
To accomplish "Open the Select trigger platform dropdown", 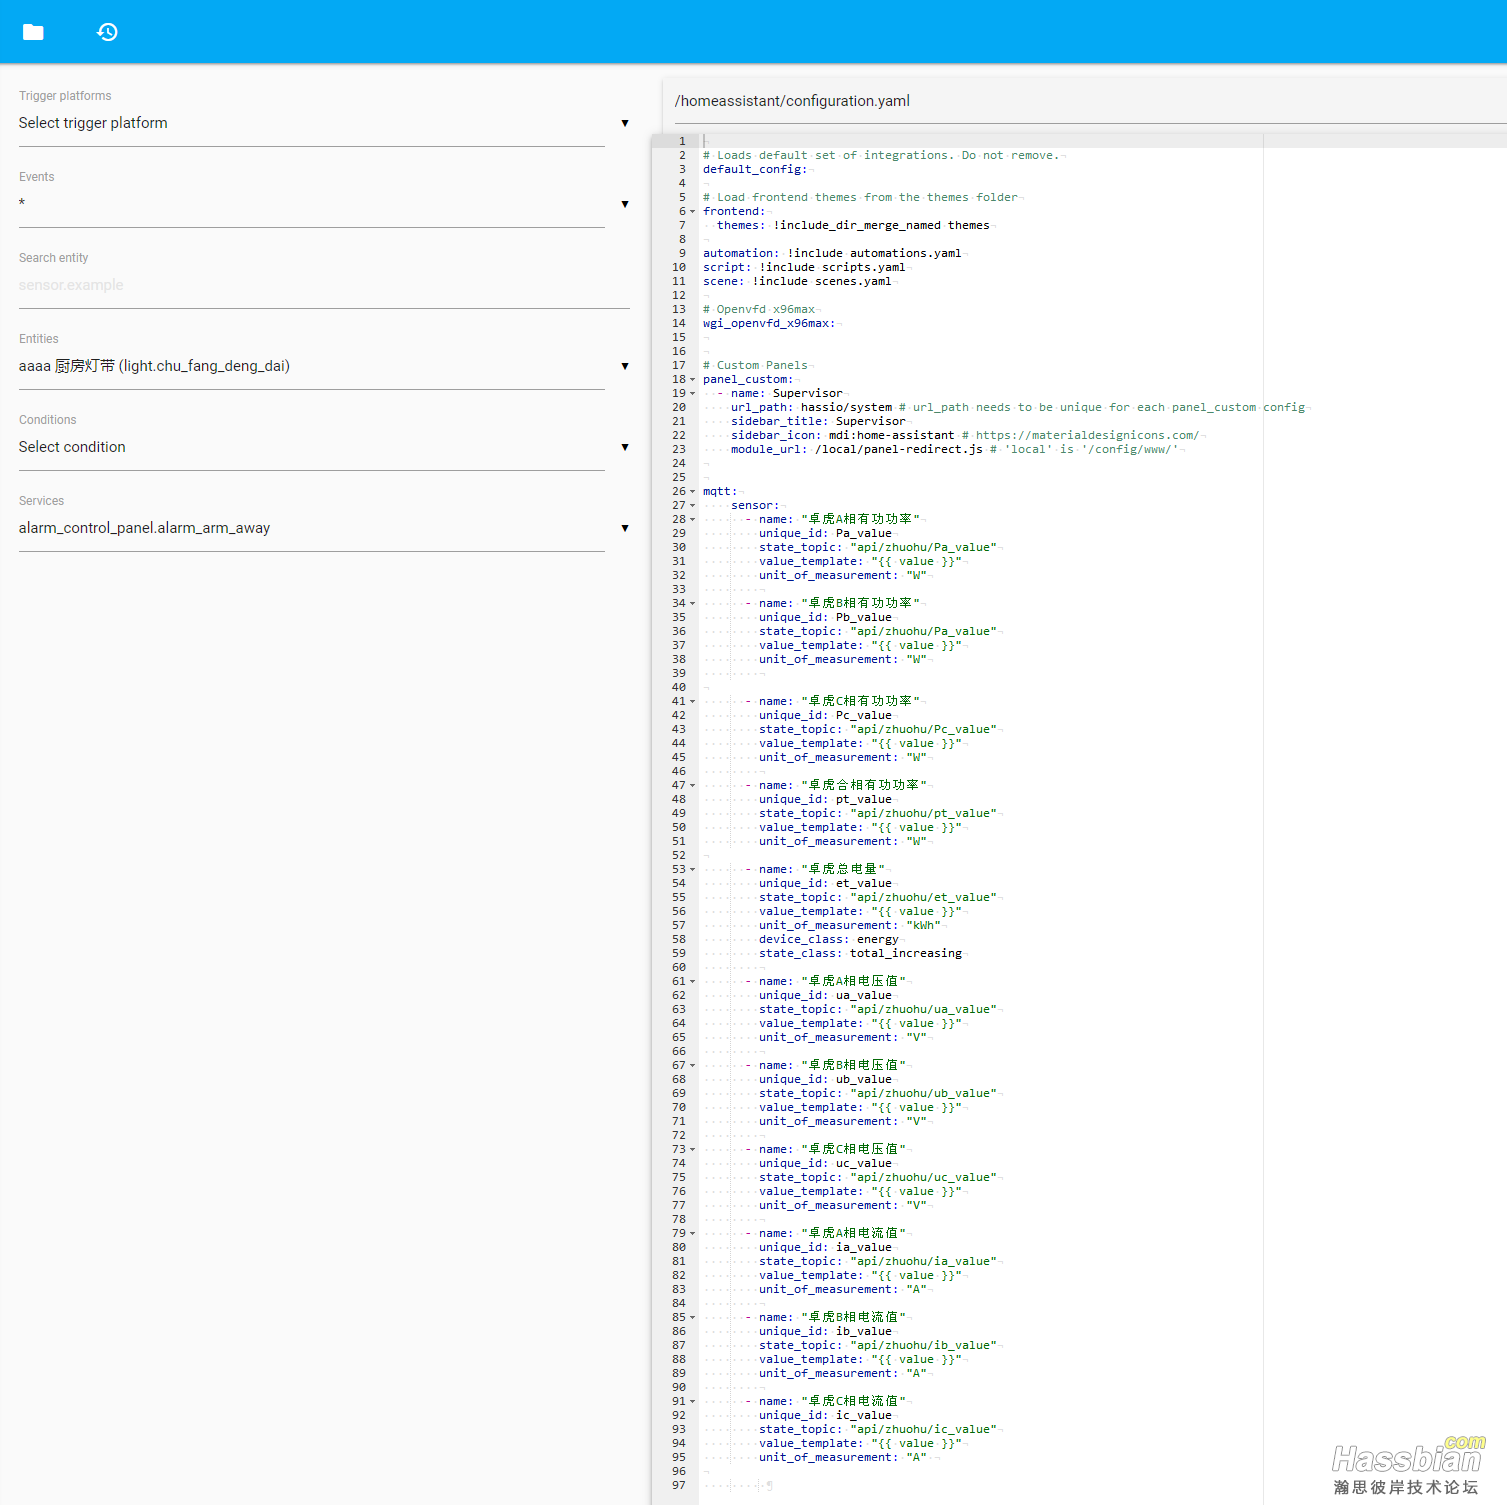I will click(324, 123).
